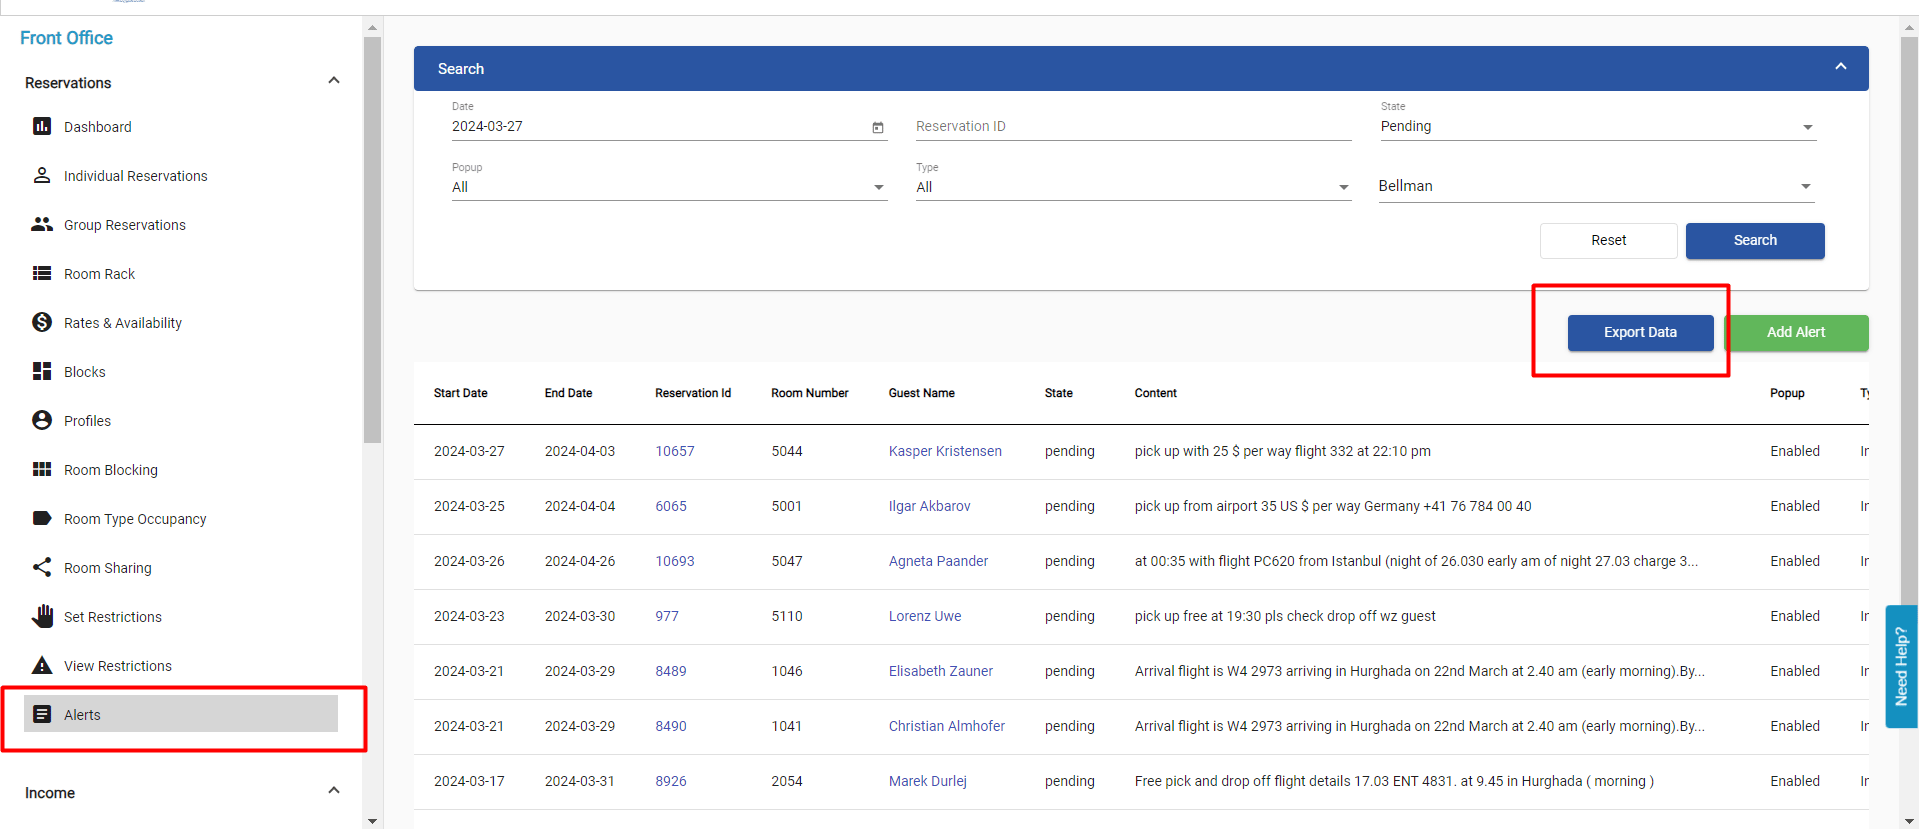Viewport: 1919px width, 829px height.
Task: Open Room Blocking menu item
Action: point(111,470)
